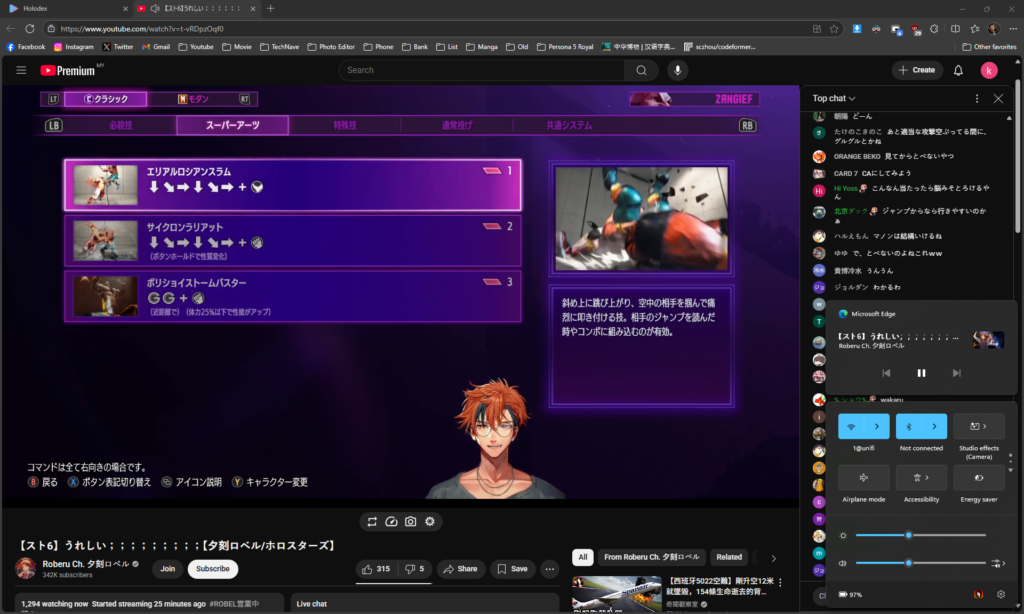This screenshot has height=614, width=1024.
Task: Open Edge profile picture menu
Action: tap(994, 29)
